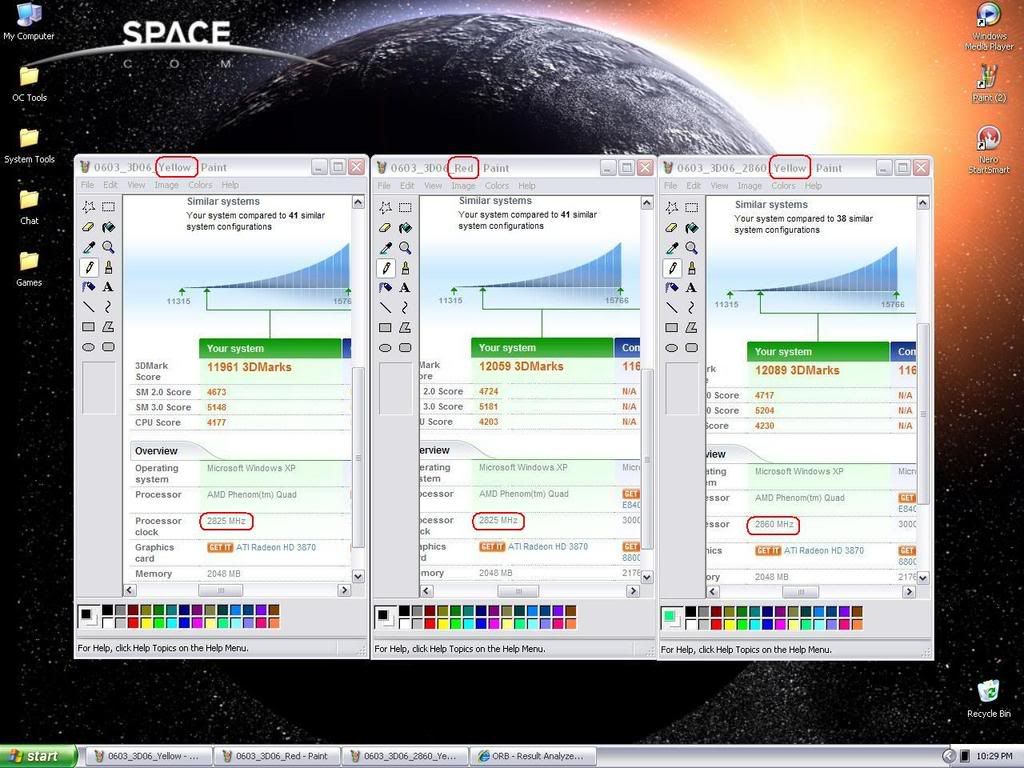1024x768 pixels.
Task: Select the Line tool in the 0603_3D06_Yellow window
Action: tap(89, 307)
